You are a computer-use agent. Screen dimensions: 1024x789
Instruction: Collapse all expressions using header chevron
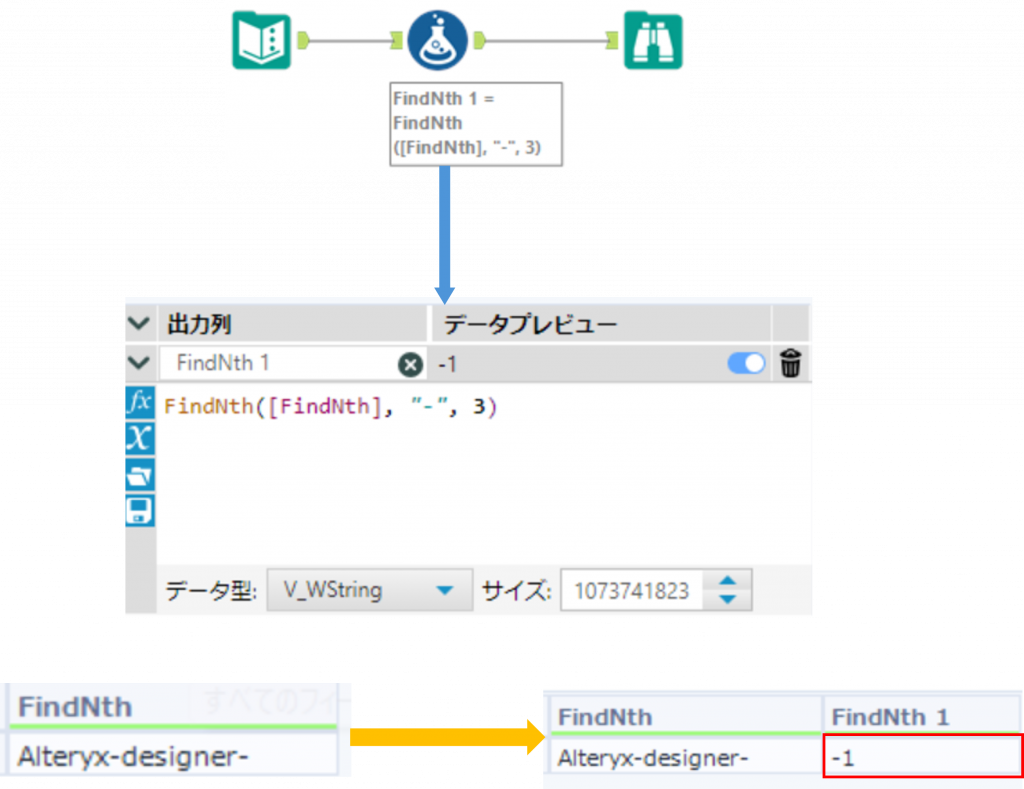pos(139,324)
